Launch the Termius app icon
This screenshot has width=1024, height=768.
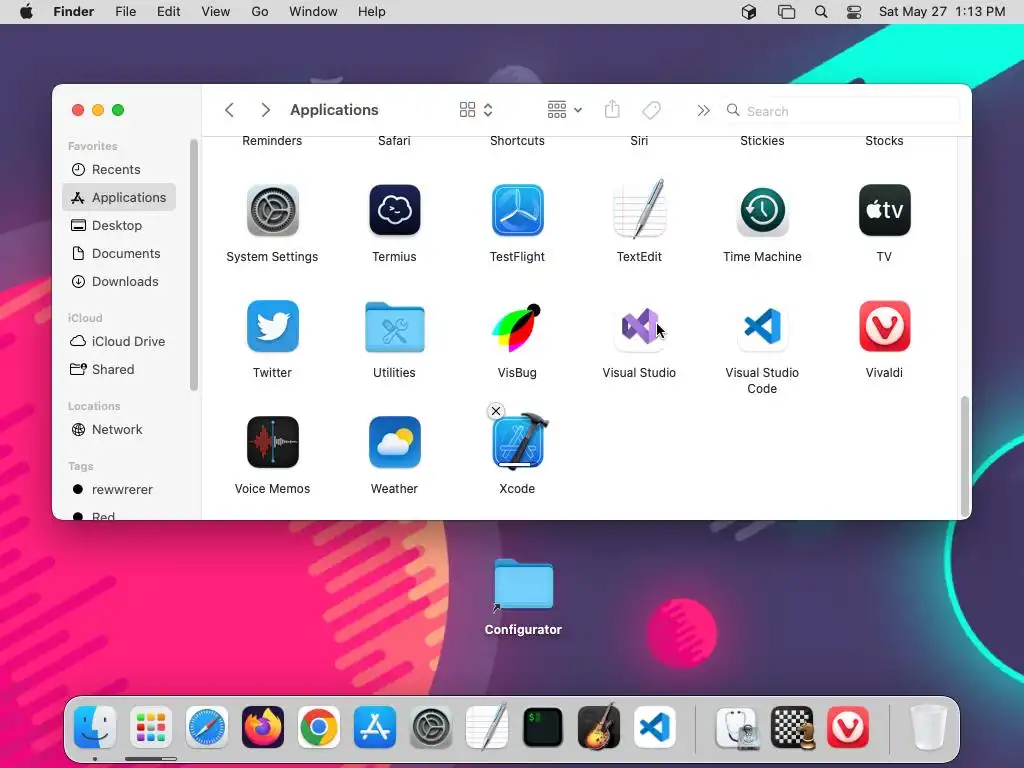pos(394,210)
